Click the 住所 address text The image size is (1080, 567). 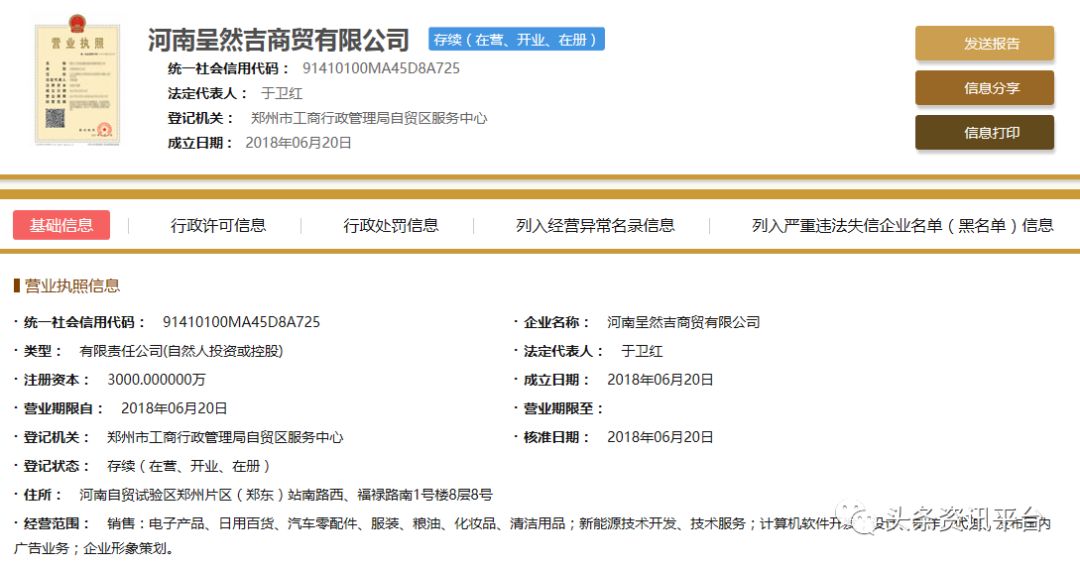pos(286,495)
